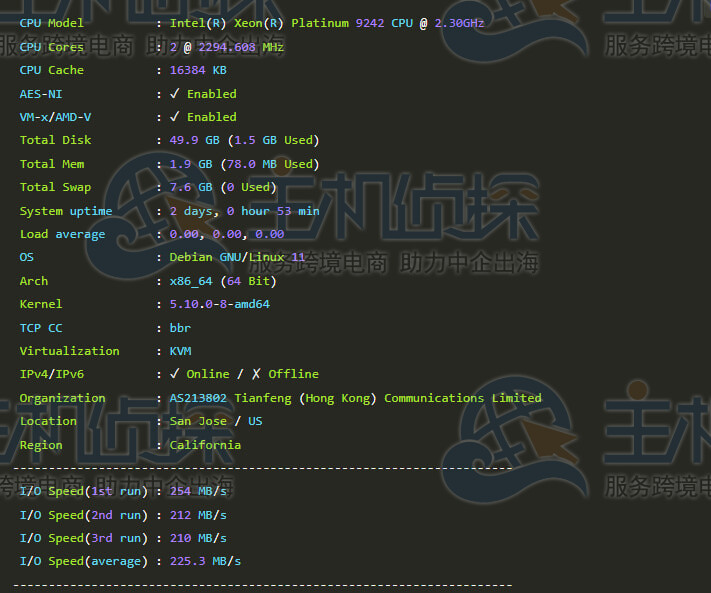Click the IPv4 online checkmark
The image size is (711, 593).
point(175,374)
